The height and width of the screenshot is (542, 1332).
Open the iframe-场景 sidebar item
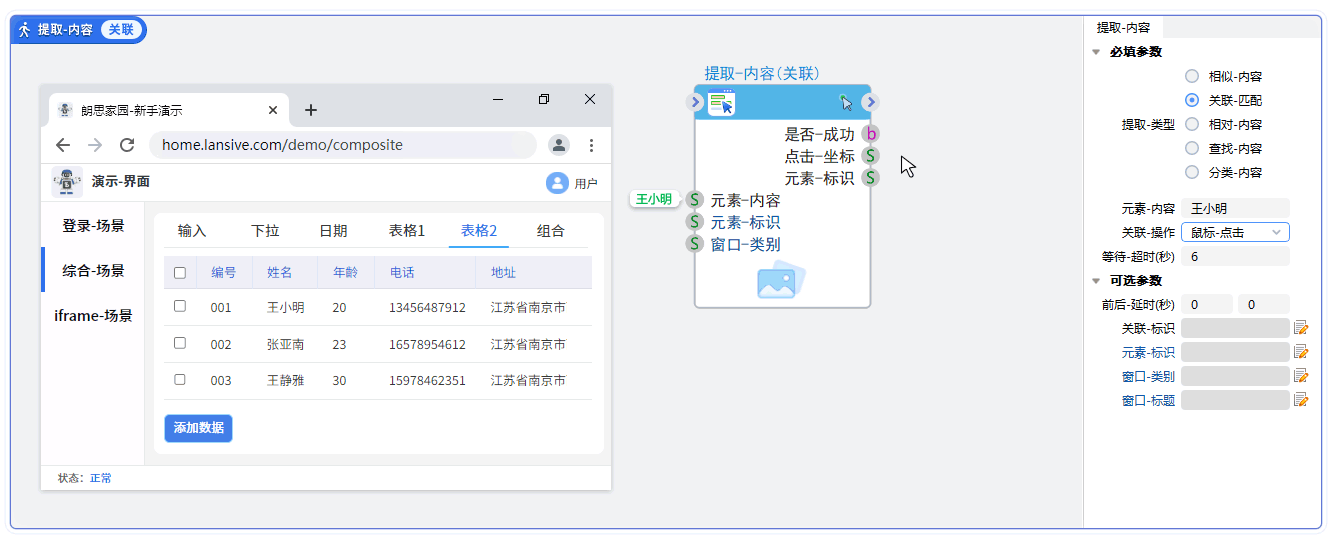pos(93,315)
